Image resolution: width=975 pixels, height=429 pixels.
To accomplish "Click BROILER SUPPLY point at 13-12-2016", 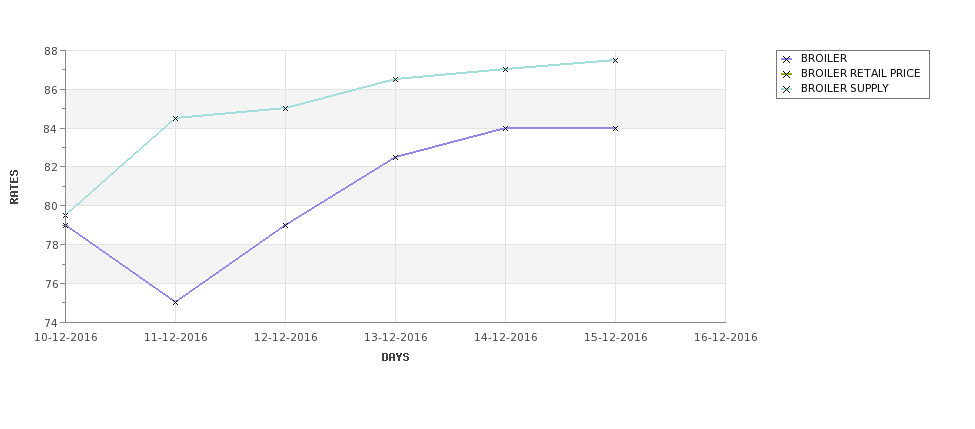I will [x=395, y=79].
